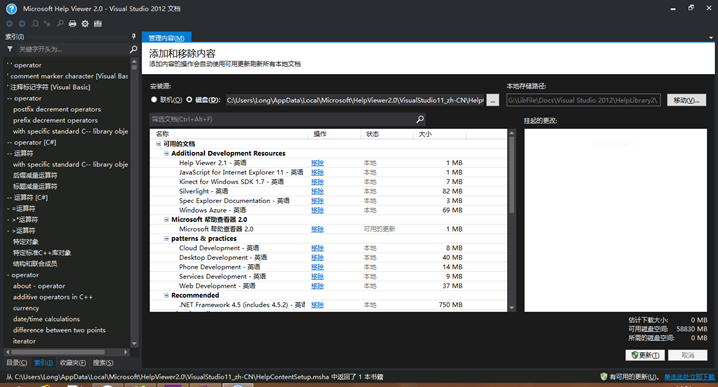718x387 pixels.
Task: Move the index horizontal scrollbar thumb
Action: click(58, 352)
